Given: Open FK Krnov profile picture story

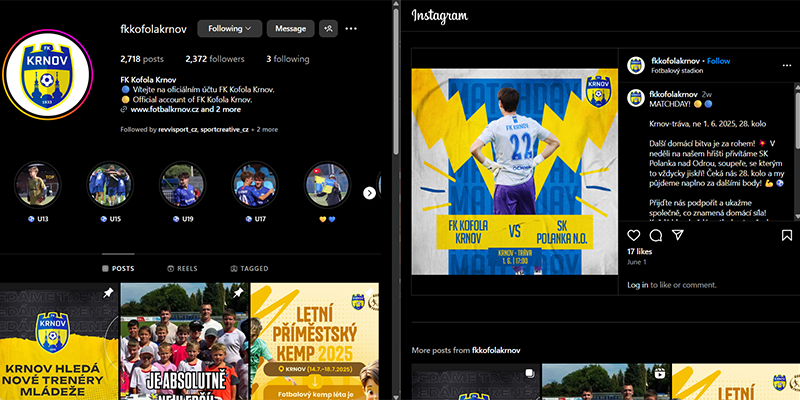Looking at the screenshot, I should point(48,74).
